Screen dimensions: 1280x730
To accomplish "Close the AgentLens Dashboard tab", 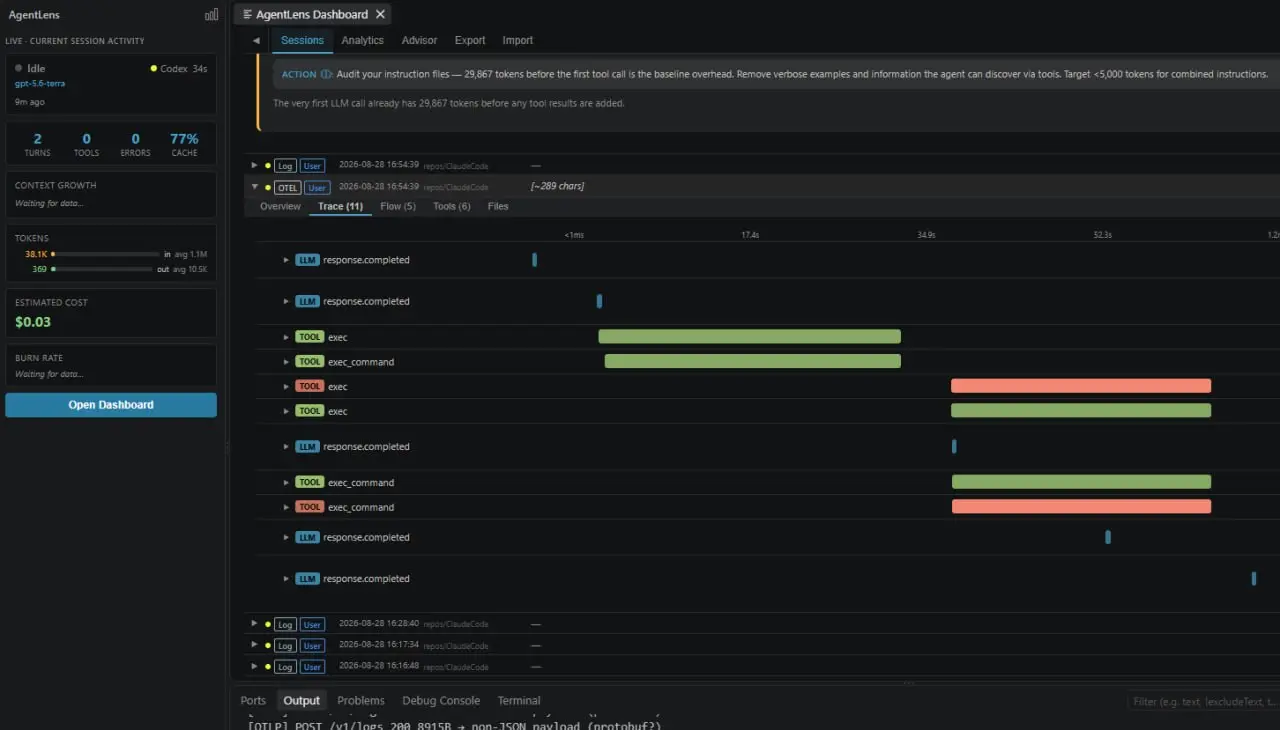I will tap(380, 15).
